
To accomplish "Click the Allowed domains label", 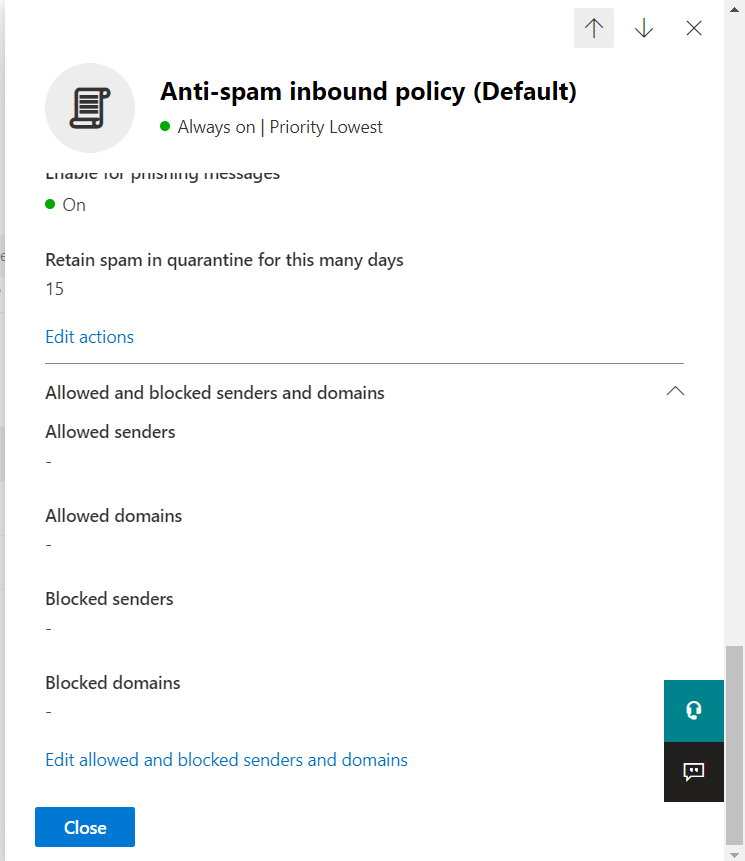I will (114, 516).
